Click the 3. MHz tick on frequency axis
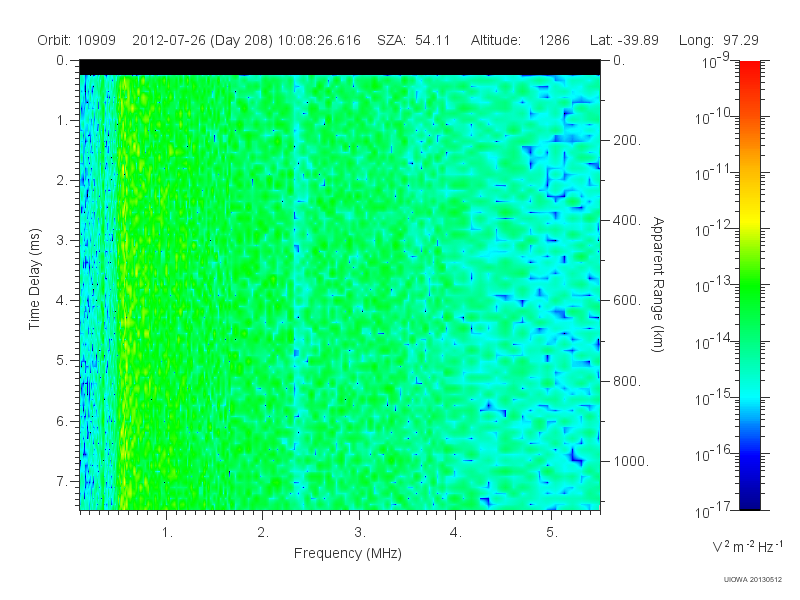Viewport: 800px width, 600px height. pos(360,532)
